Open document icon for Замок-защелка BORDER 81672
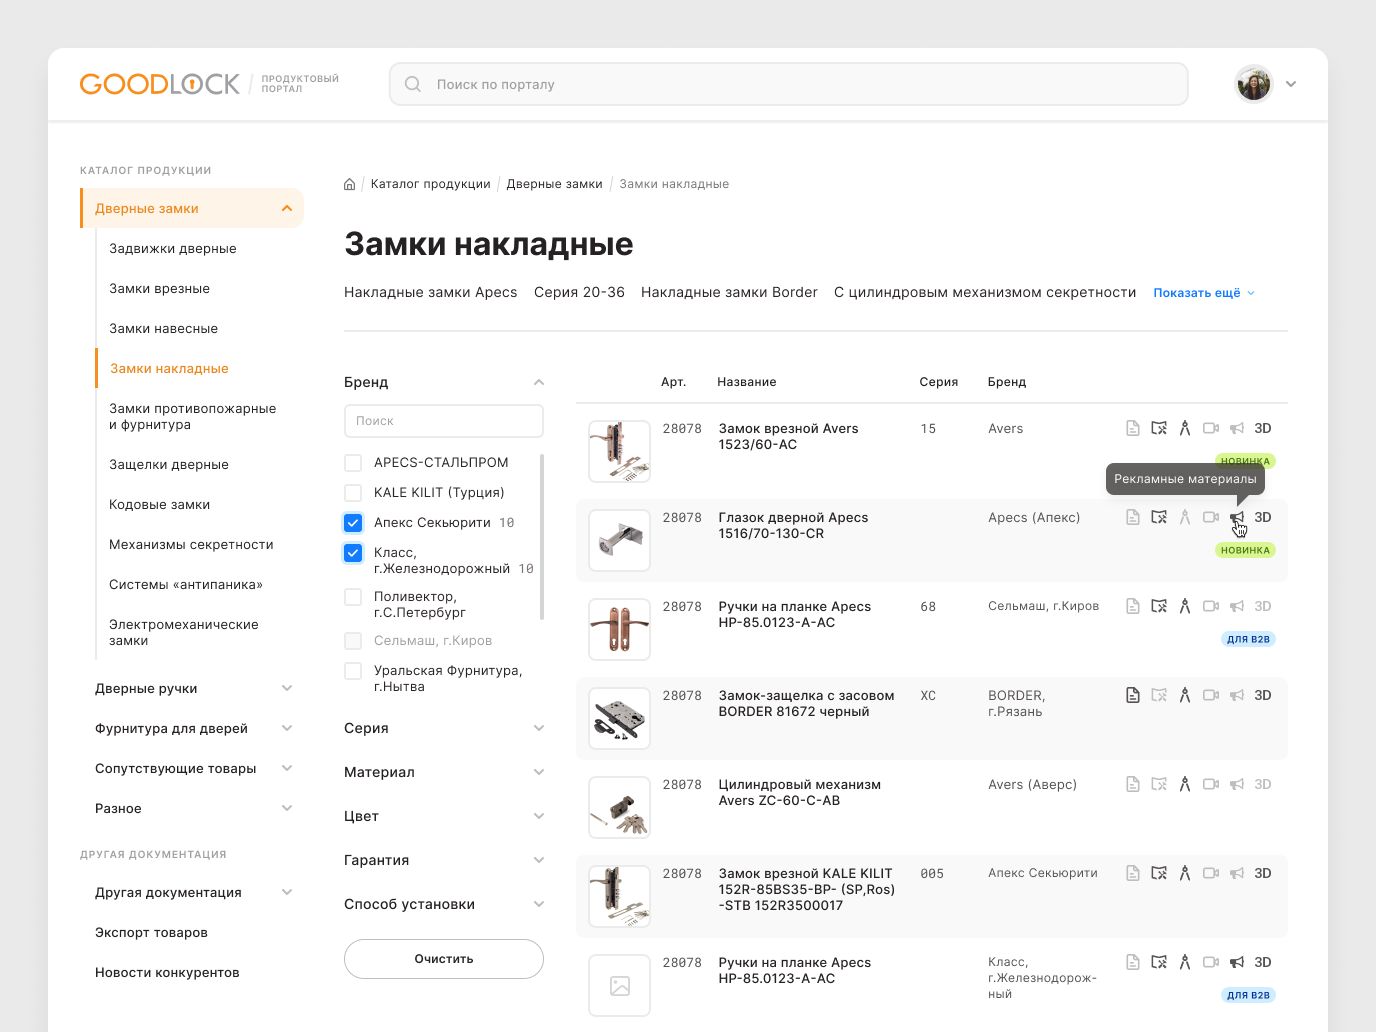The width and height of the screenshot is (1376, 1032). pos(1133,695)
